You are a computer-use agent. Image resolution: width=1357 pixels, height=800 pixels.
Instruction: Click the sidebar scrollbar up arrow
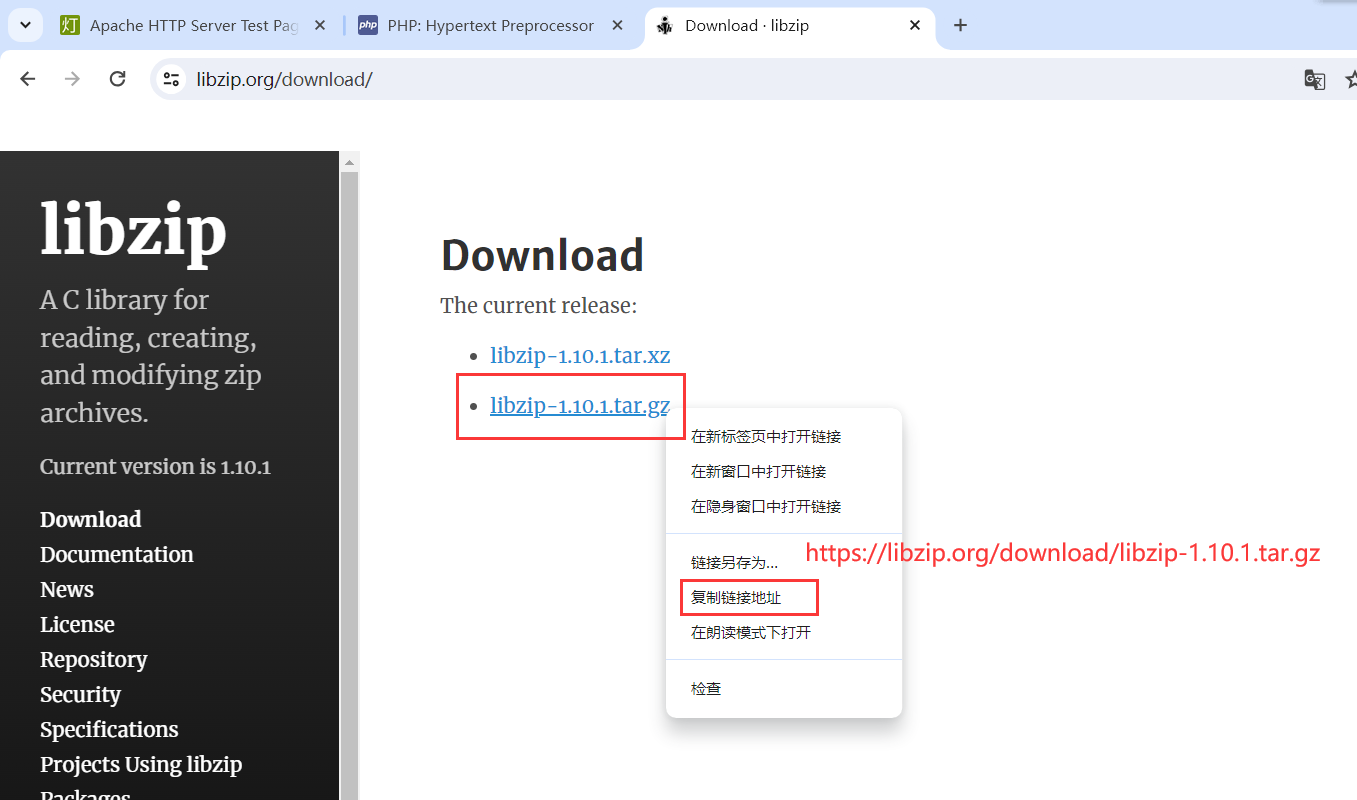pyautogui.click(x=349, y=162)
